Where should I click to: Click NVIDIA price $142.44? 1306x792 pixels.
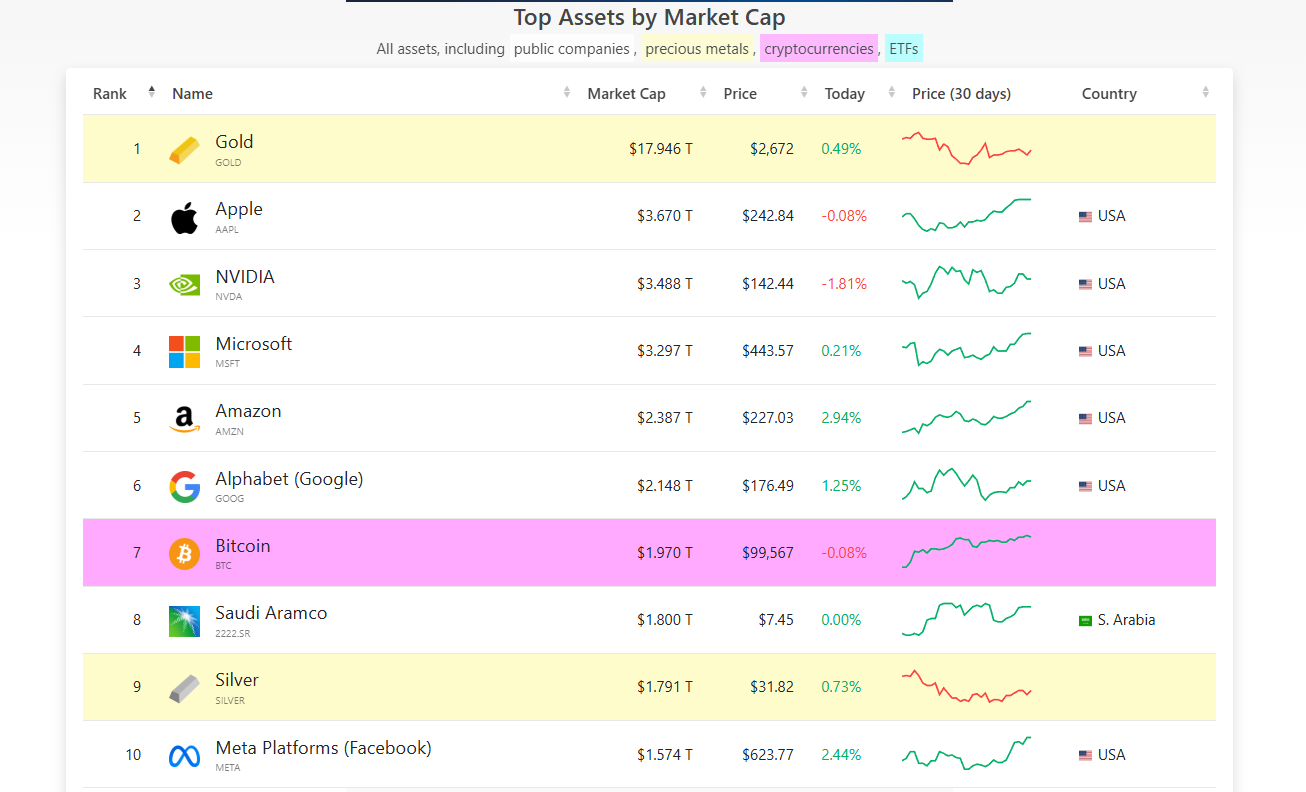click(768, 284)
